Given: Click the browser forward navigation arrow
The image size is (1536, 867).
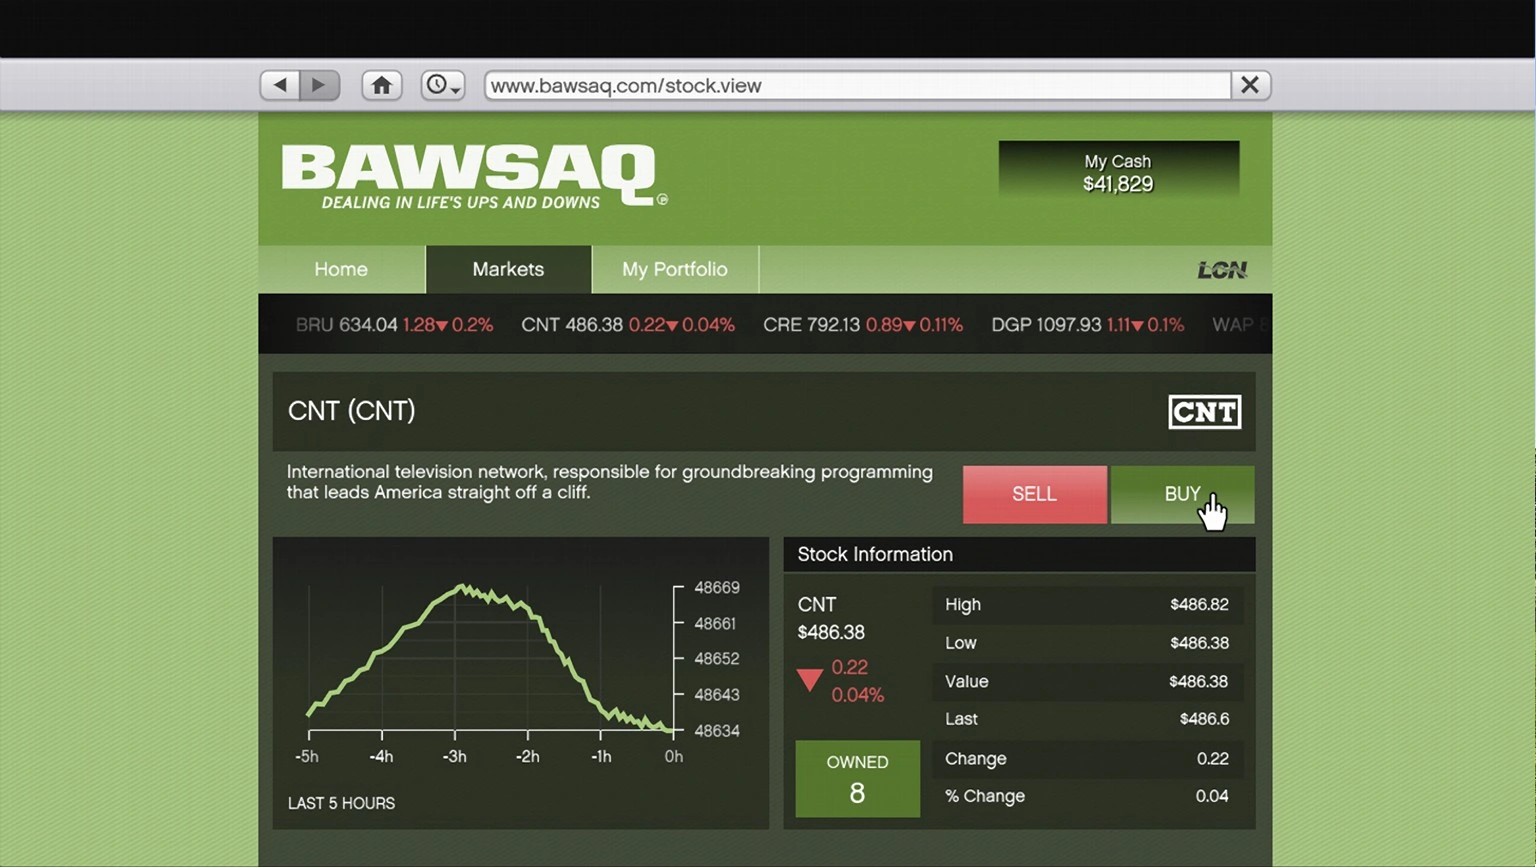Looking at the screenshot, I should click(320, 85).
